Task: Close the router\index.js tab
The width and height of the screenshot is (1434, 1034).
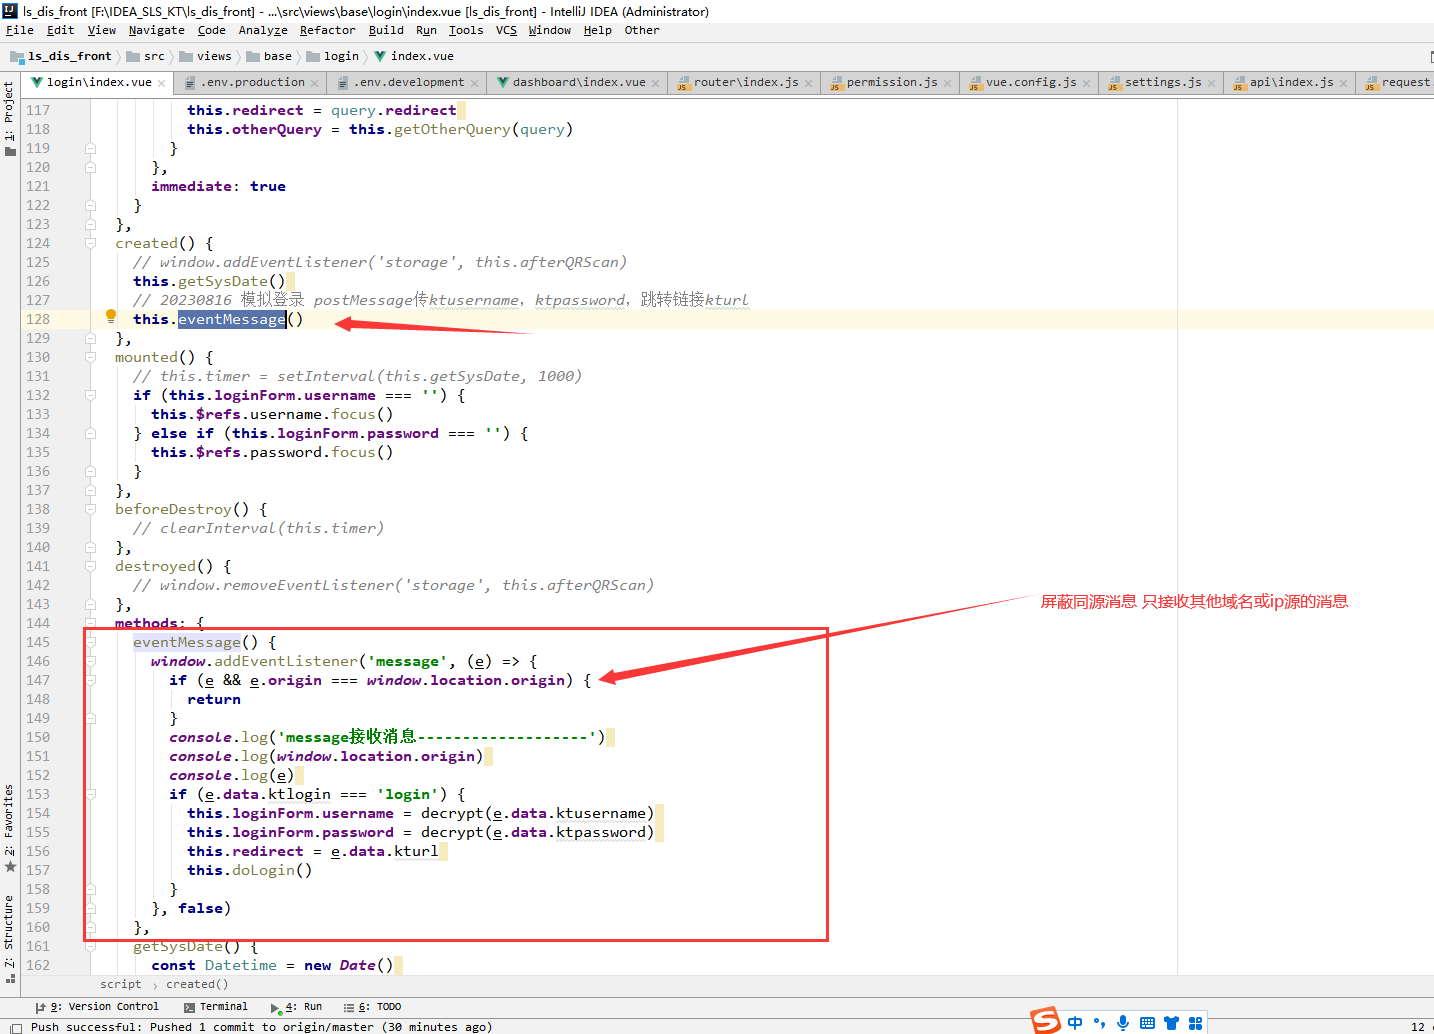Action: pos(809,83)
